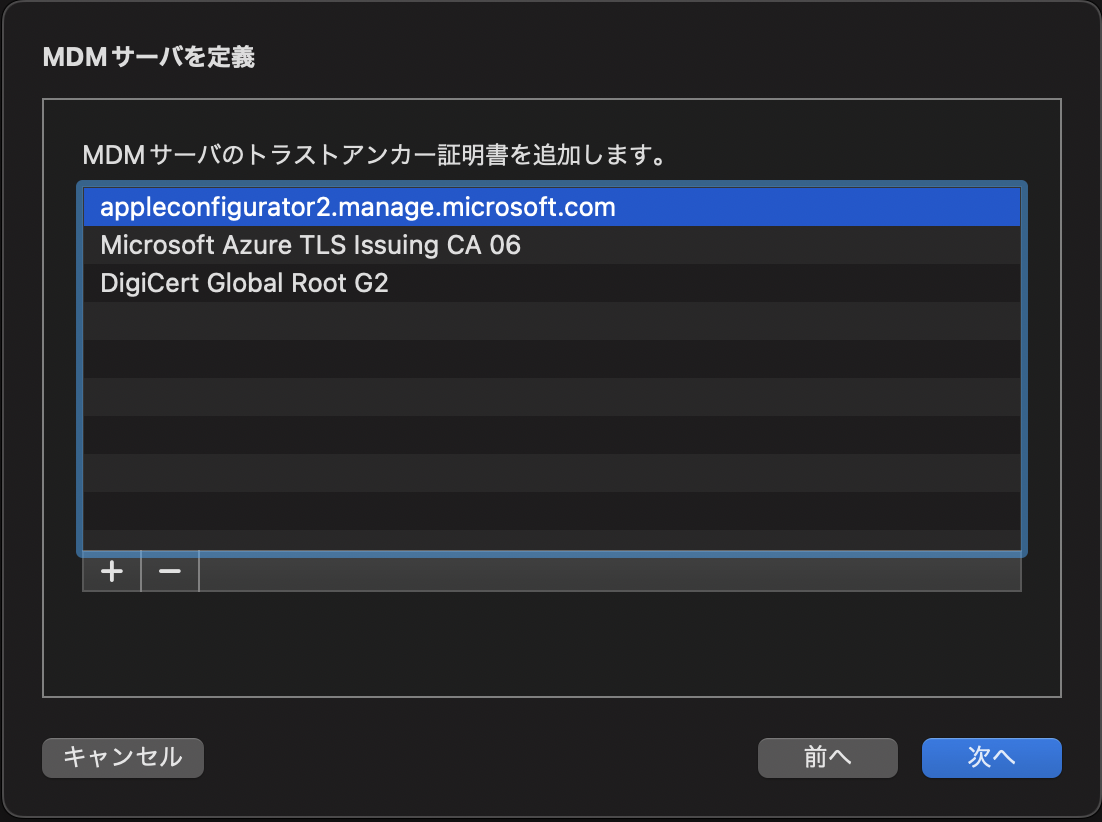This screenshot has width=1102, height=822.
Task: Click the キャンセル button
Action: tap(123, 757)
